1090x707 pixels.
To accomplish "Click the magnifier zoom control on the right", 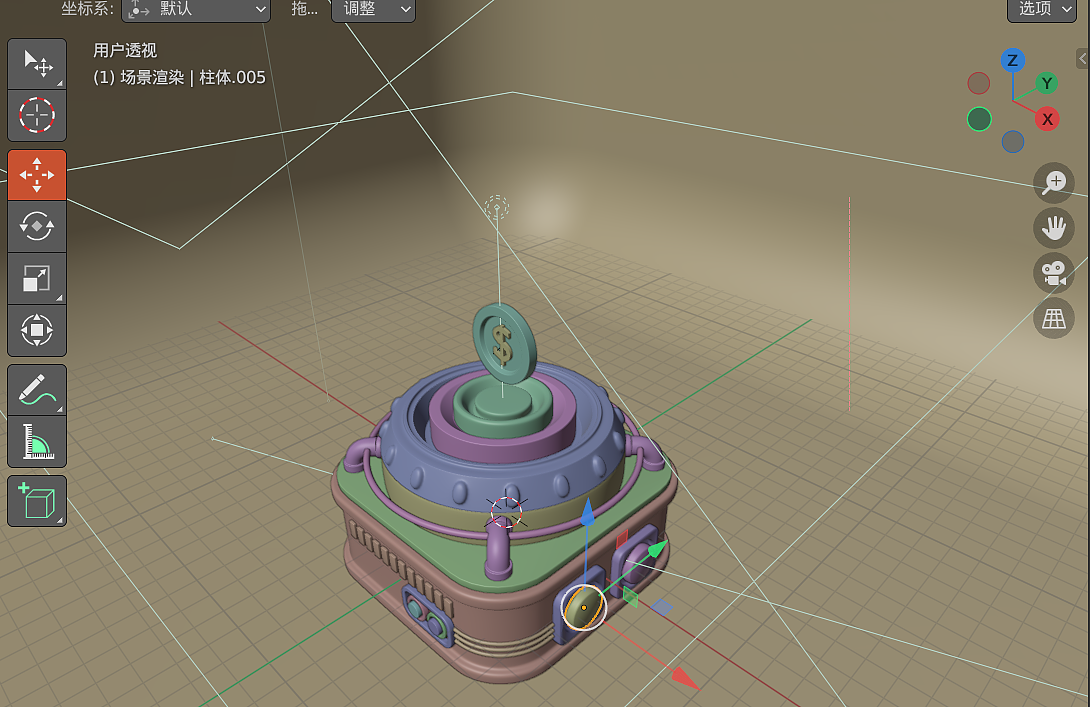I will point(1053,182).
